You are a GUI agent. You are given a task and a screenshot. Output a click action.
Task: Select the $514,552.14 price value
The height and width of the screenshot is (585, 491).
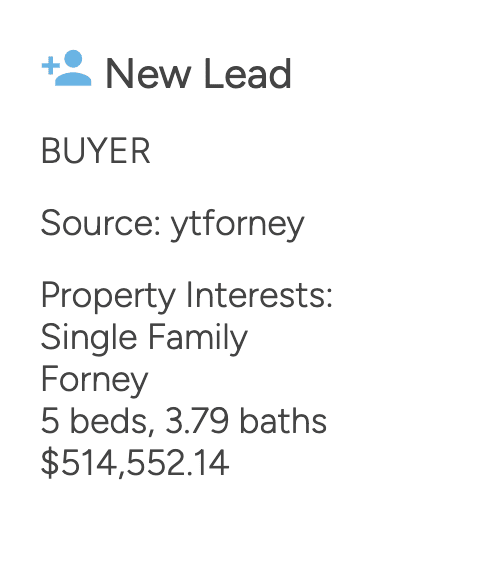[x=135, y=463]
